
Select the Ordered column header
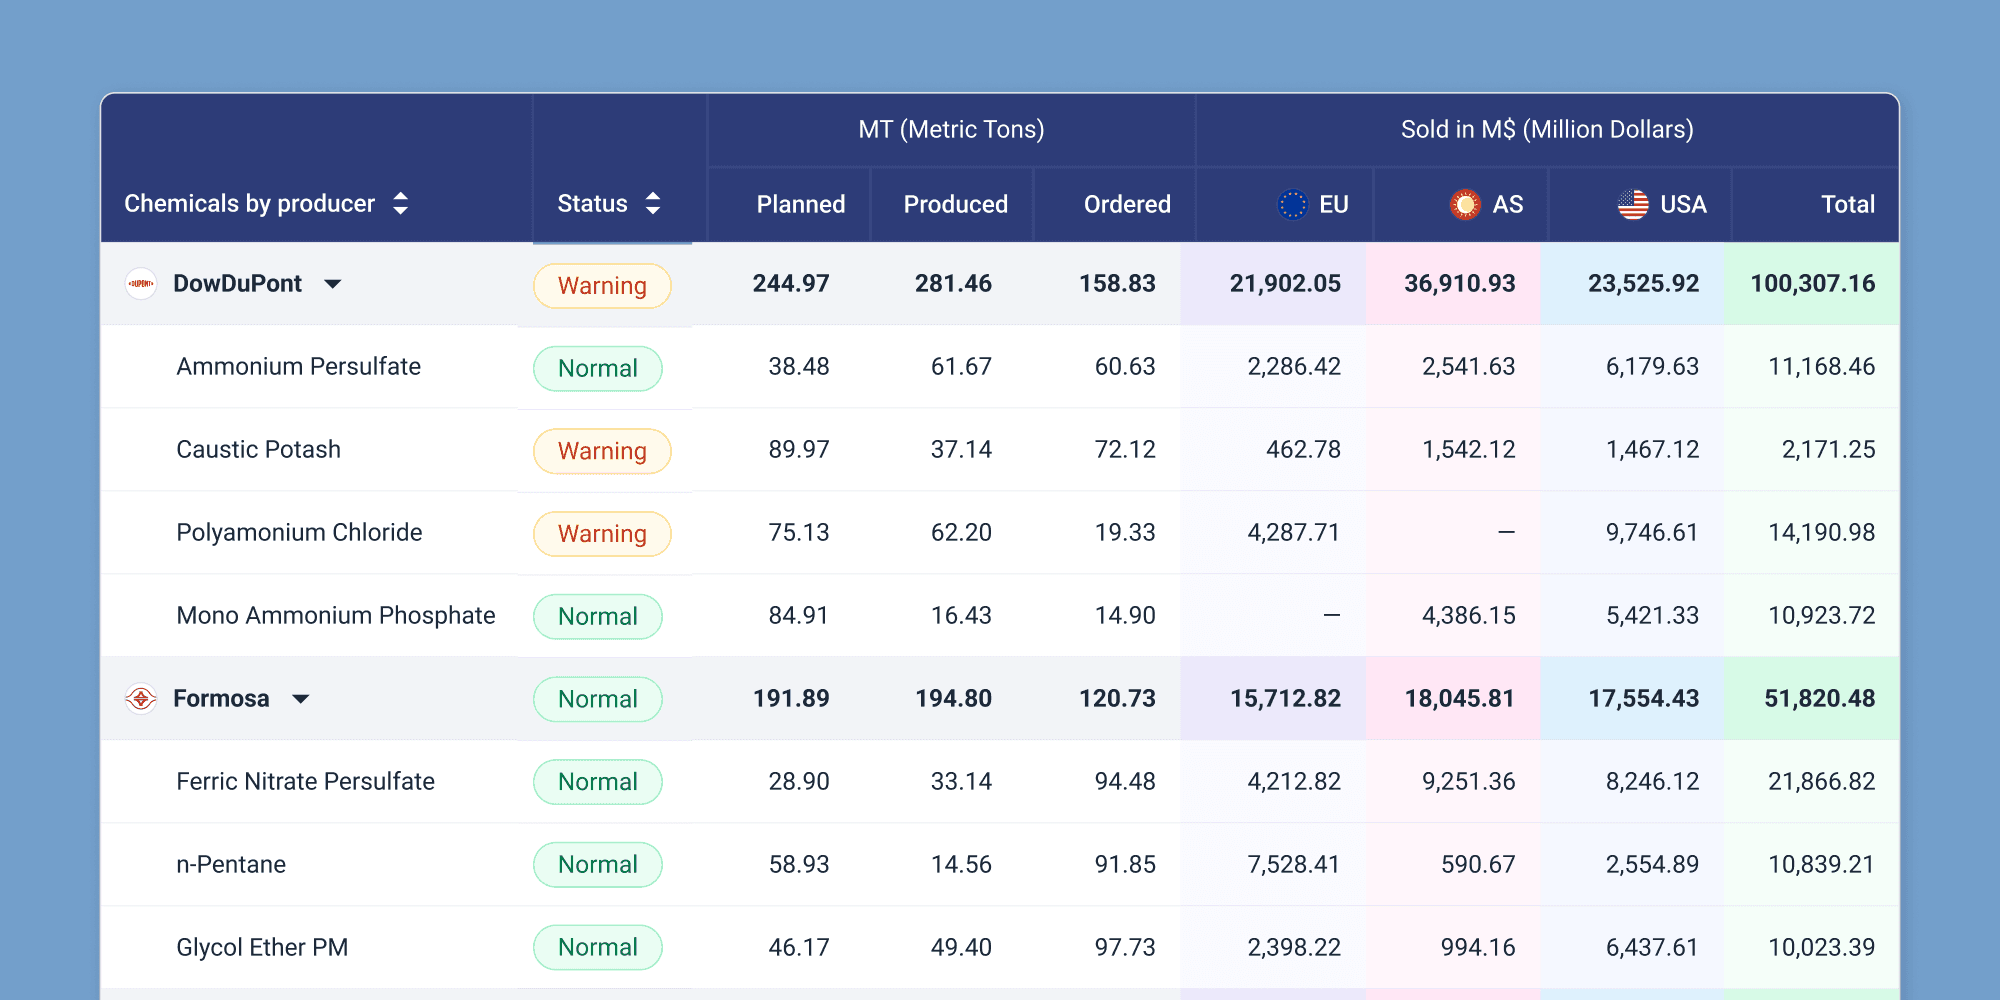1127,204
